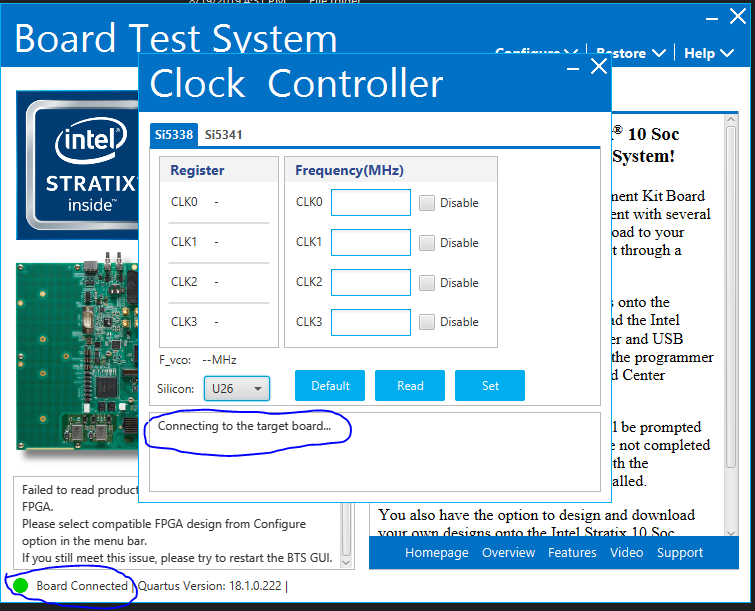This screenshot has width=755, height=611.
Task: Open the Help menu in Board Test System
Action: (x=709, y=53)
